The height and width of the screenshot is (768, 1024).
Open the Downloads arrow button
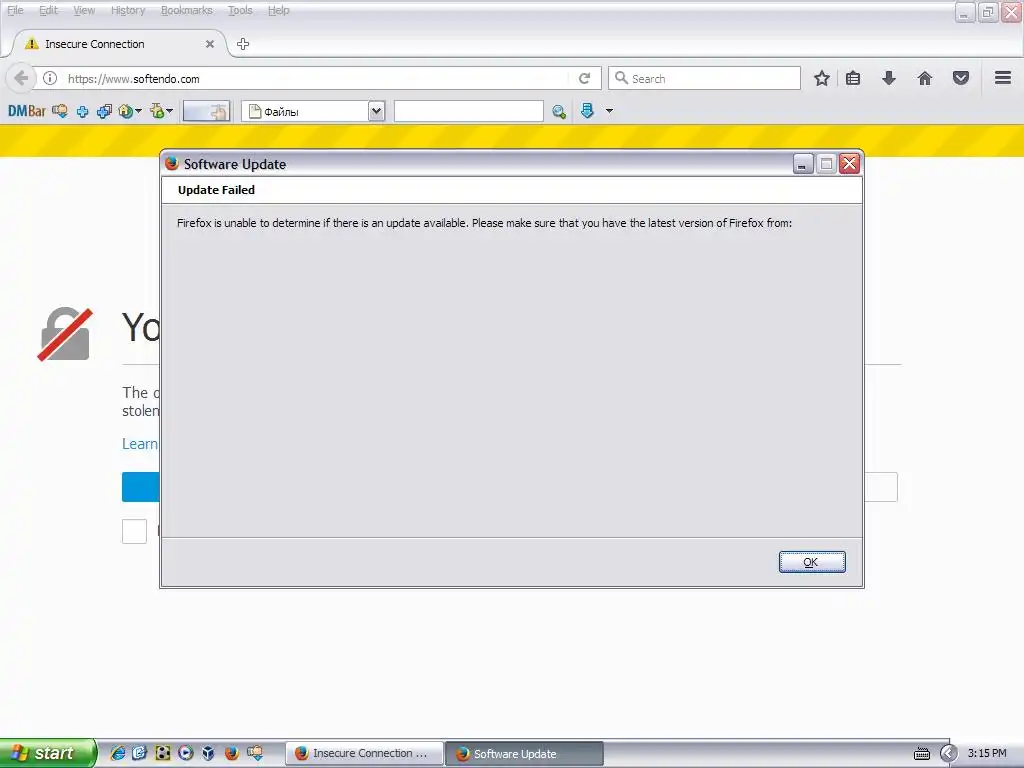[x=889, y=78]
